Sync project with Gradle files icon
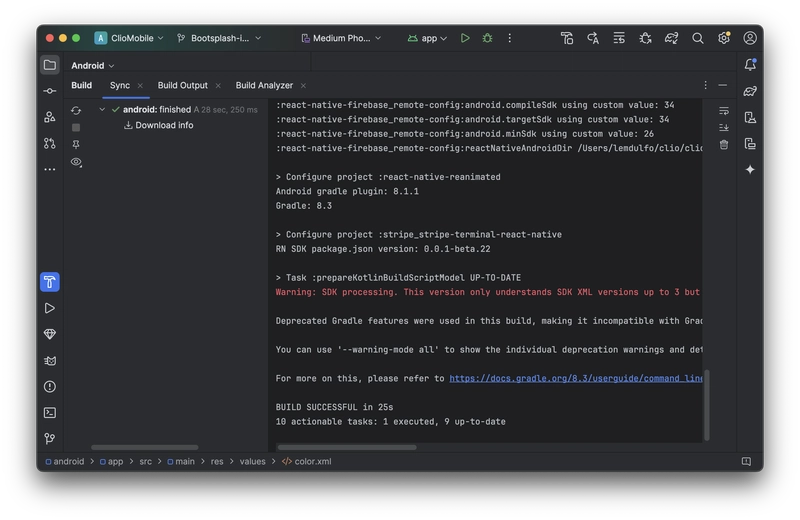This screenshot has width=800, height=520. tap(671, 38)
